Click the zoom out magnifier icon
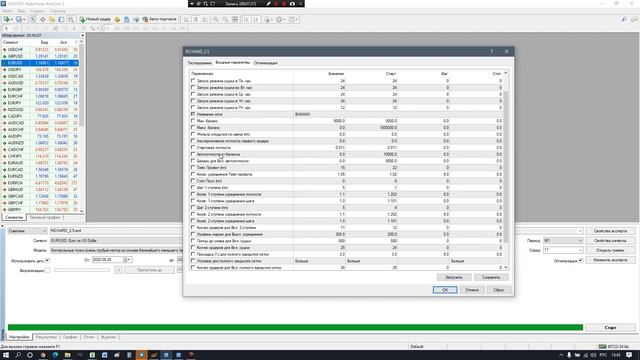640x360 pixels. 225,19
